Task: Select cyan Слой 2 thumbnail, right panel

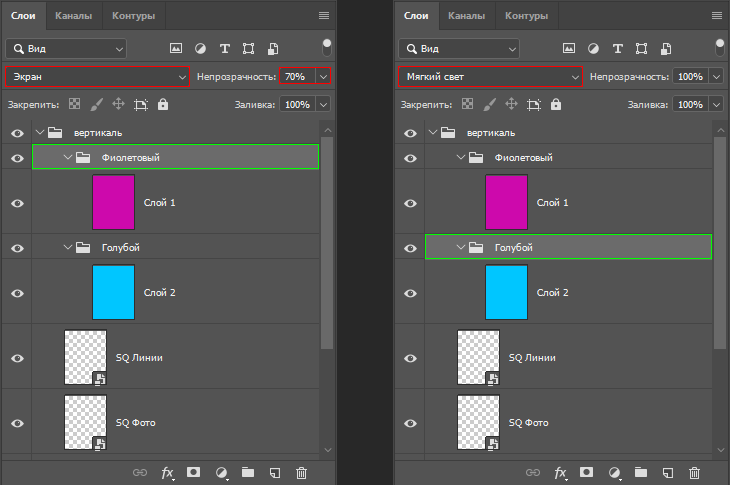Action: 507,292
